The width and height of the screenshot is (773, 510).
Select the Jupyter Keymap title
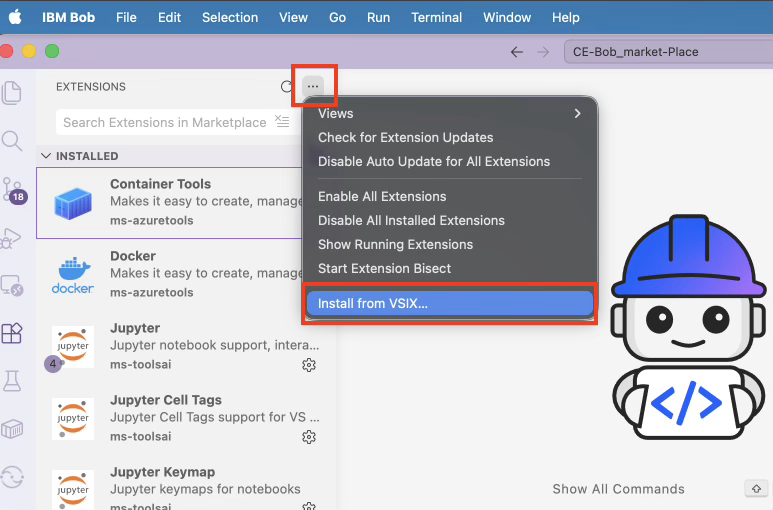(x=162, y=472)
